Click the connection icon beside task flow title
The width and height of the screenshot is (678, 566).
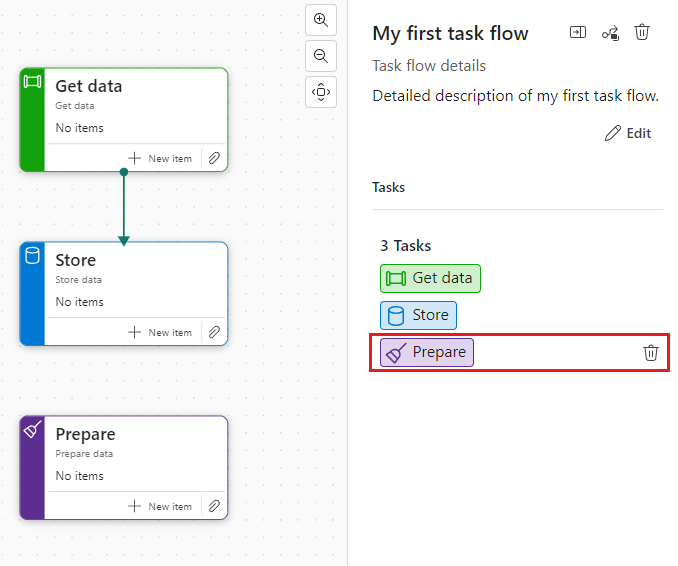click(x=610, y=33)
